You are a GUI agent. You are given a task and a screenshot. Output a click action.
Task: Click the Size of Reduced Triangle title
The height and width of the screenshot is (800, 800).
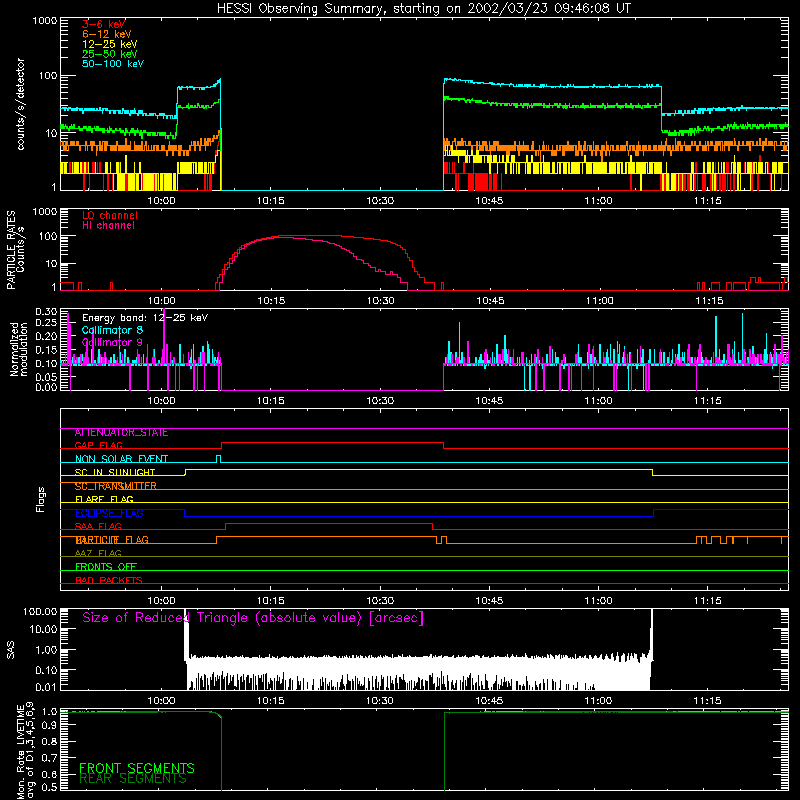(x=253, y=618)
